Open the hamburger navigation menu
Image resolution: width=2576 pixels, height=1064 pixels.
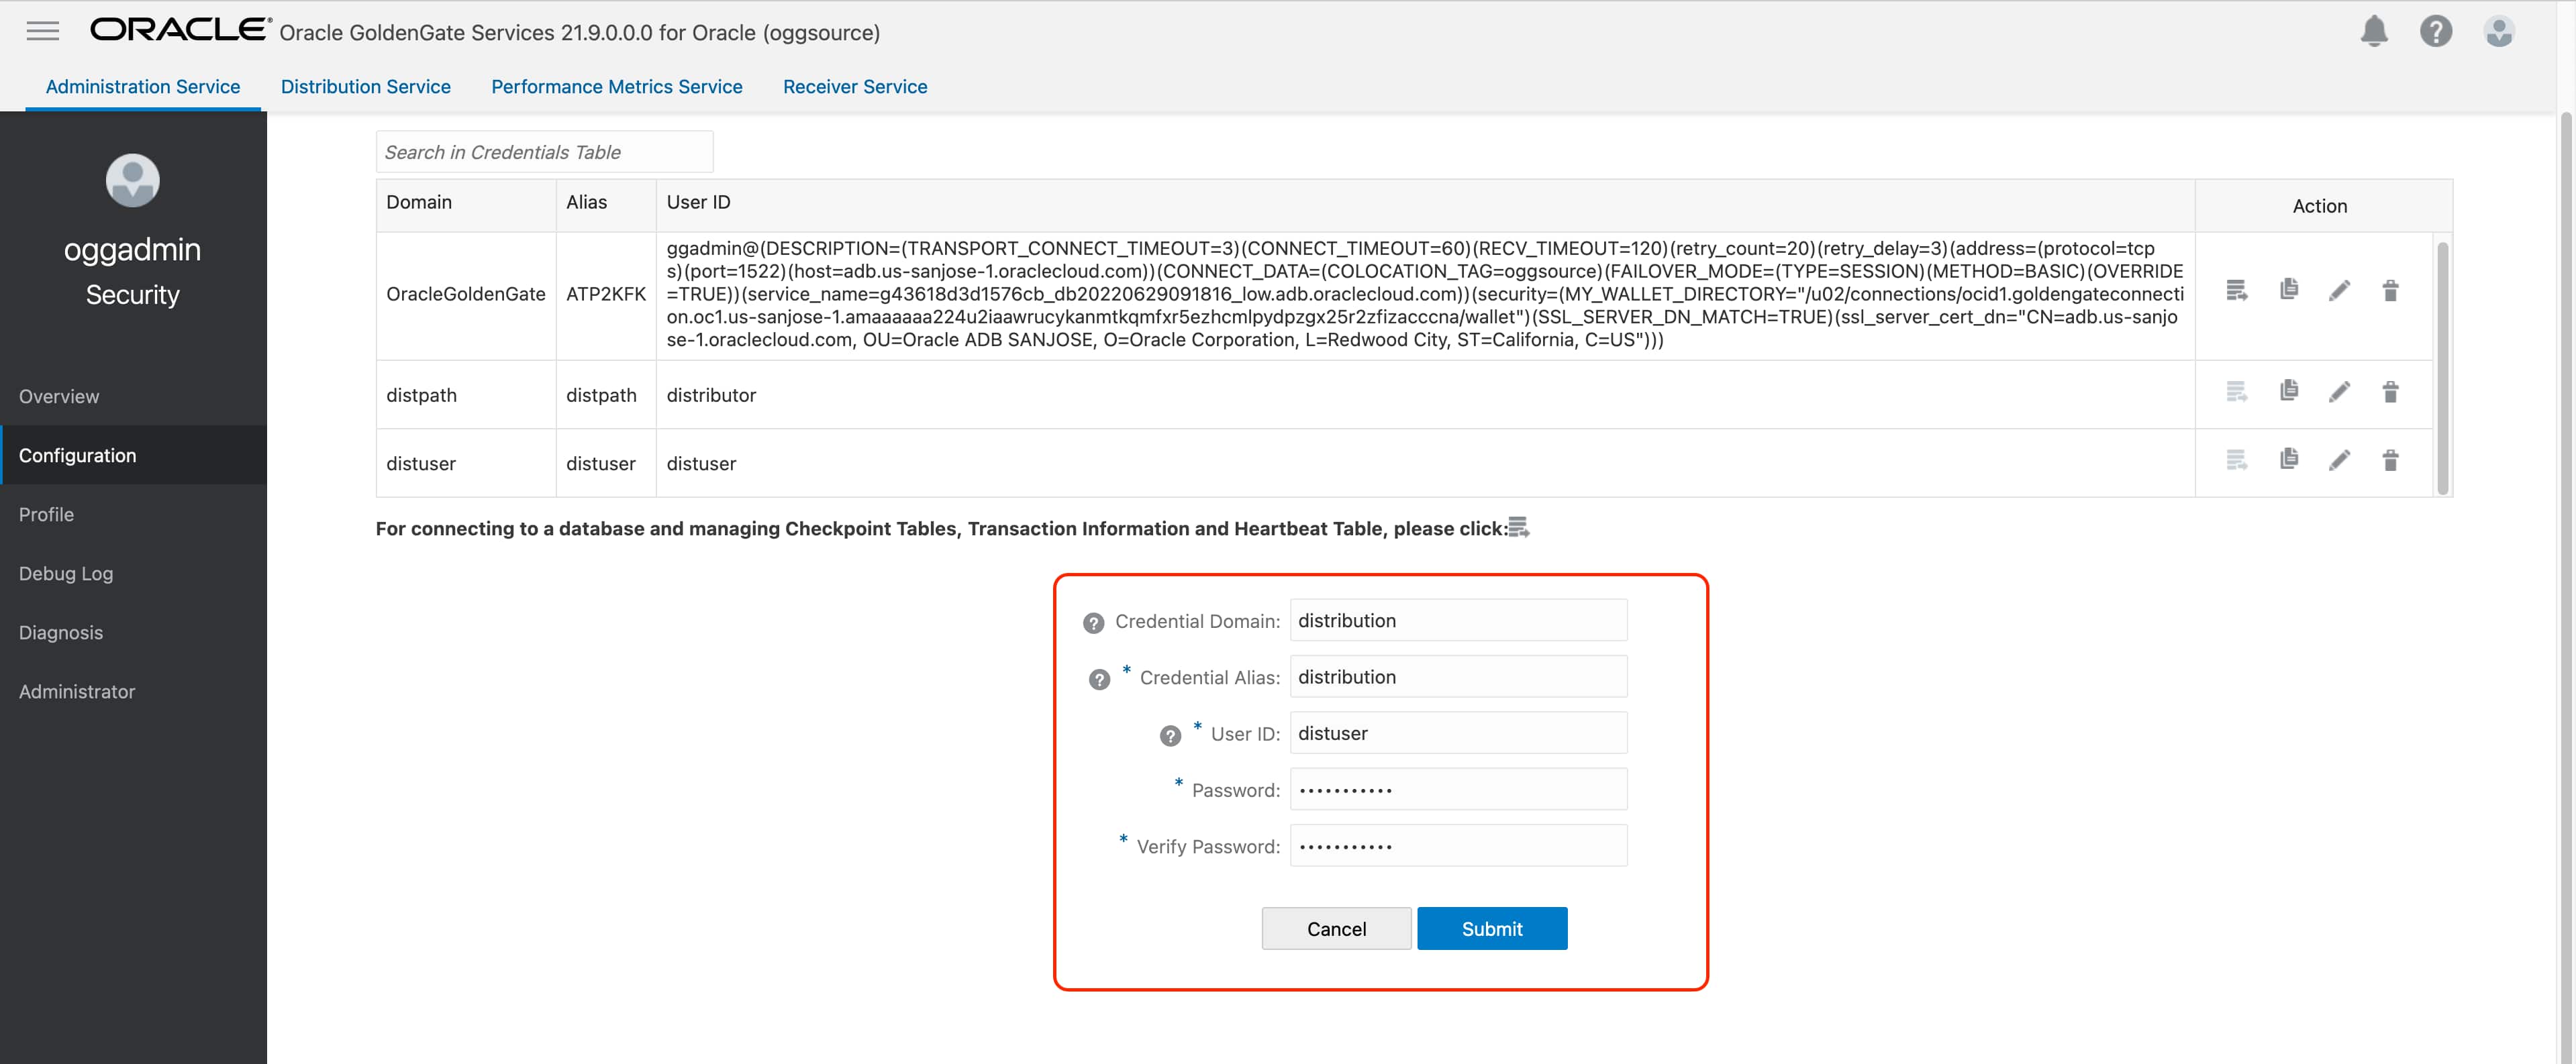42,31
